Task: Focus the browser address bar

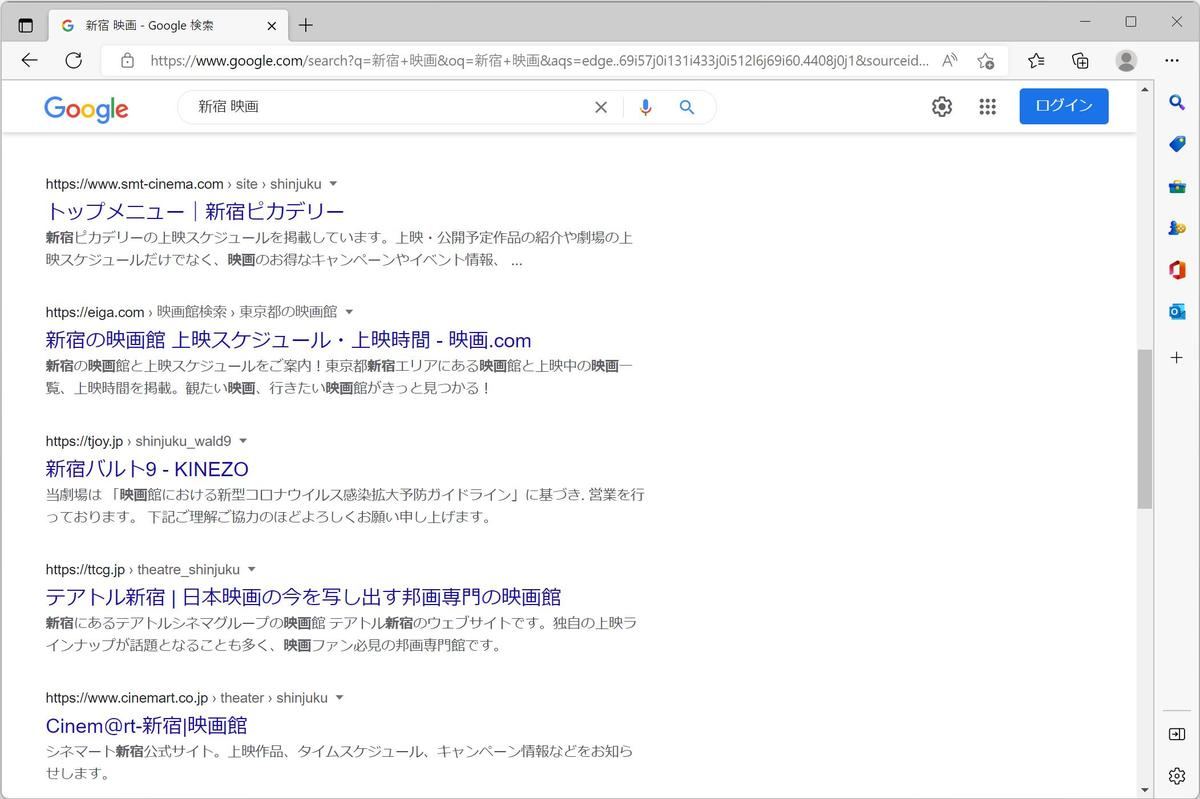Action: (x=540, y=61)
